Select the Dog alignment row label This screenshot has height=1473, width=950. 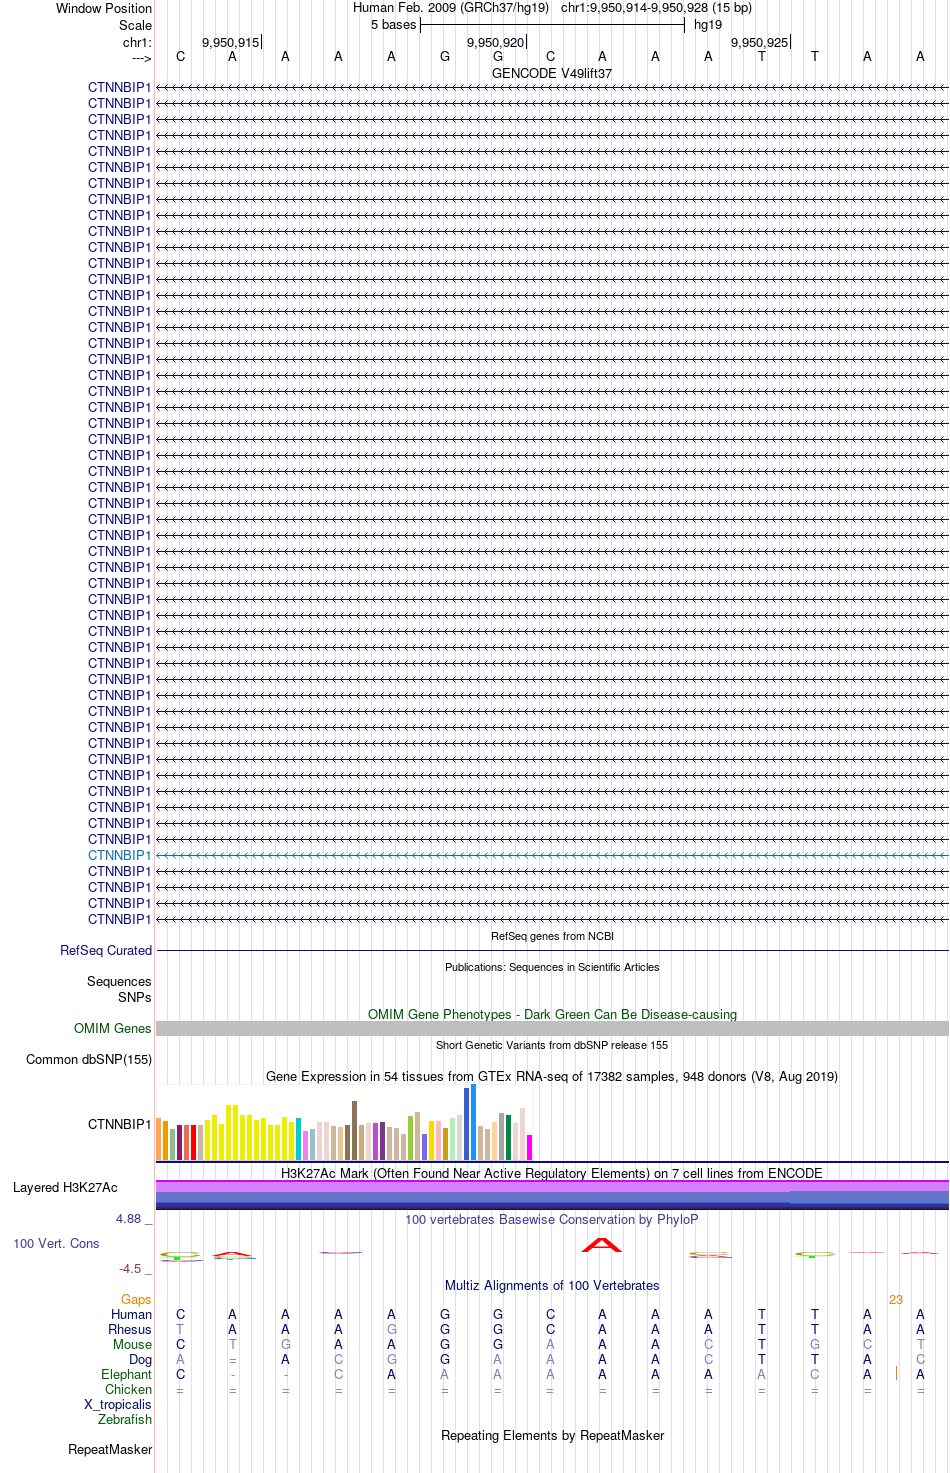[141, 1359]
